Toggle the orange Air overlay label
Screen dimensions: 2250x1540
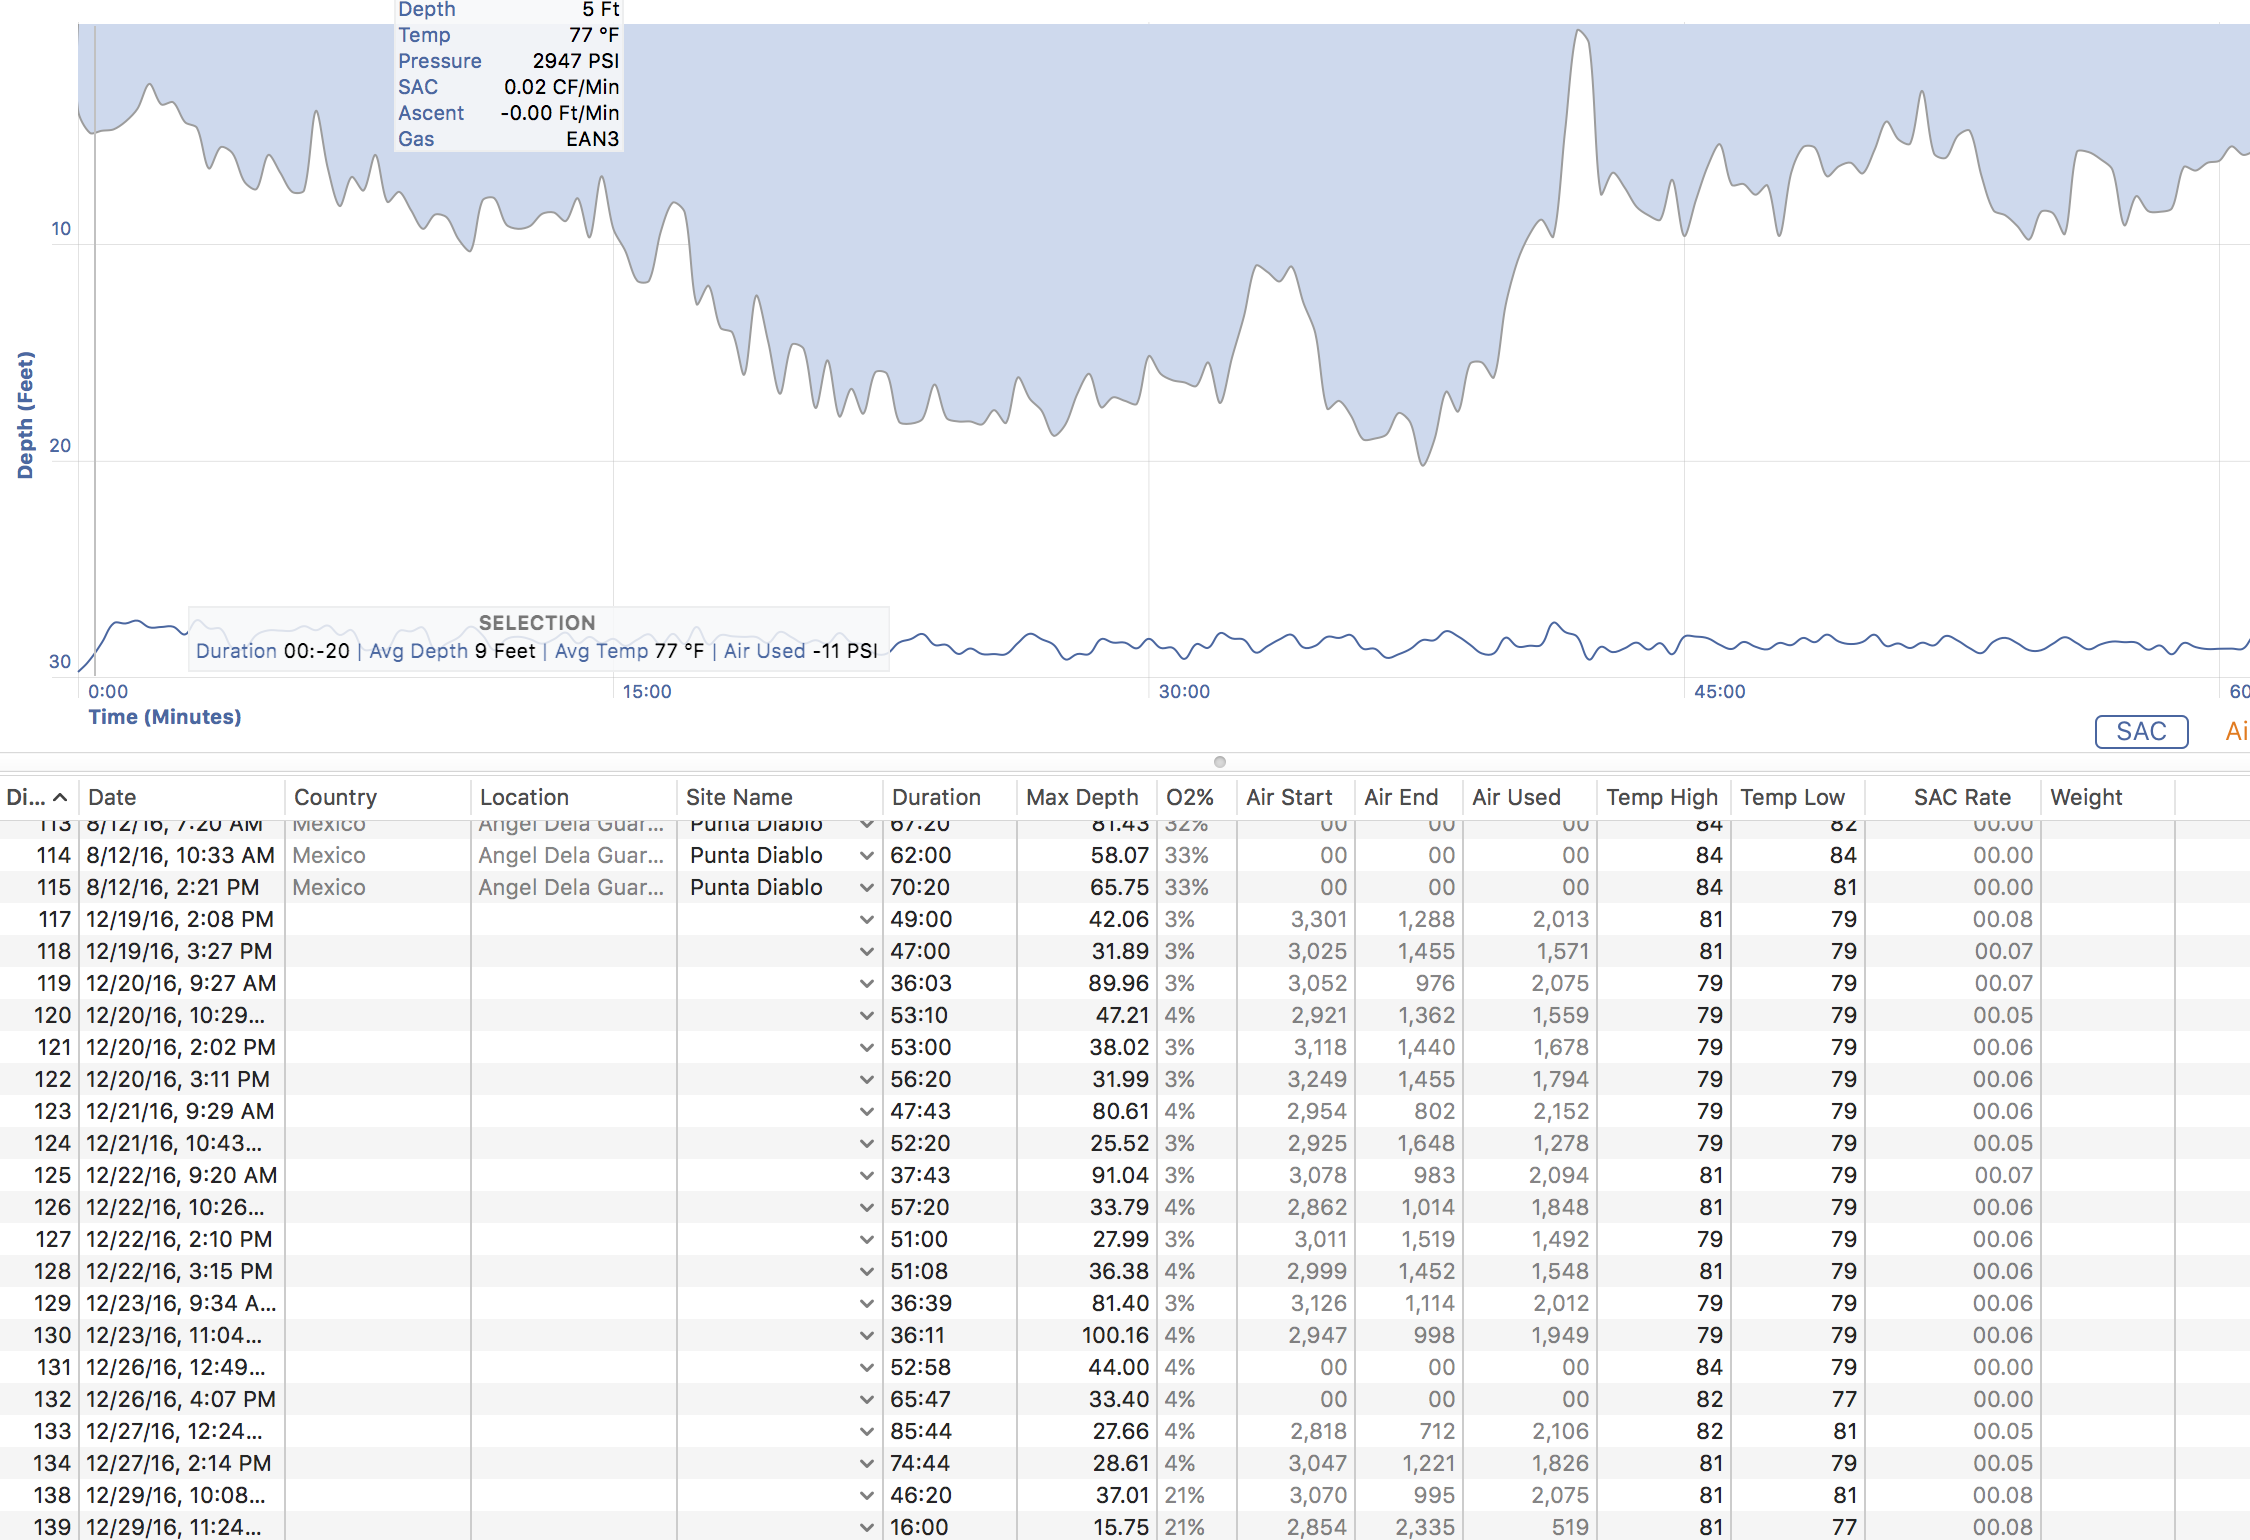click(x=2236, y=732)
